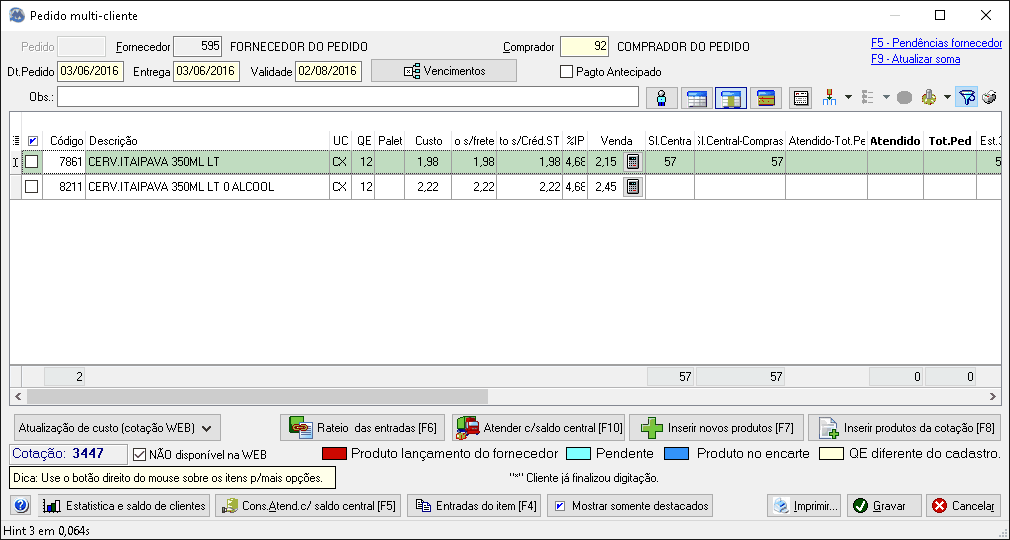1010x540 pixels.
Task: Click the Comprador code field
Action: pyautogui.click(x=584, y=46)
